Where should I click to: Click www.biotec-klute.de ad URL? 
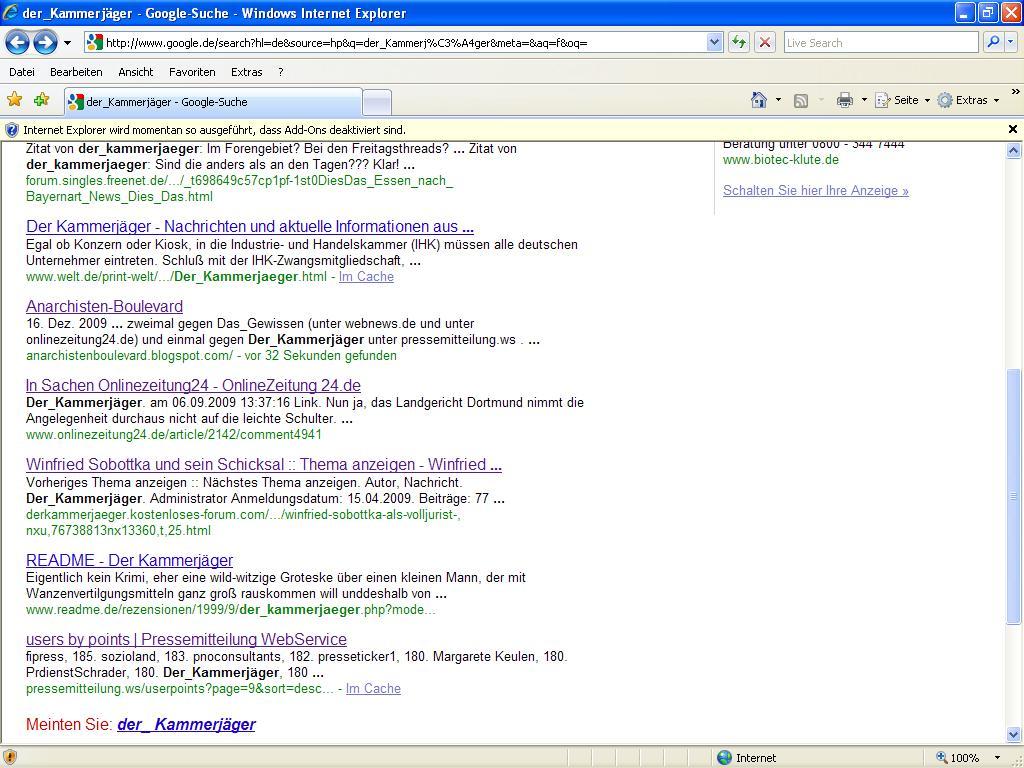point(780,160)
